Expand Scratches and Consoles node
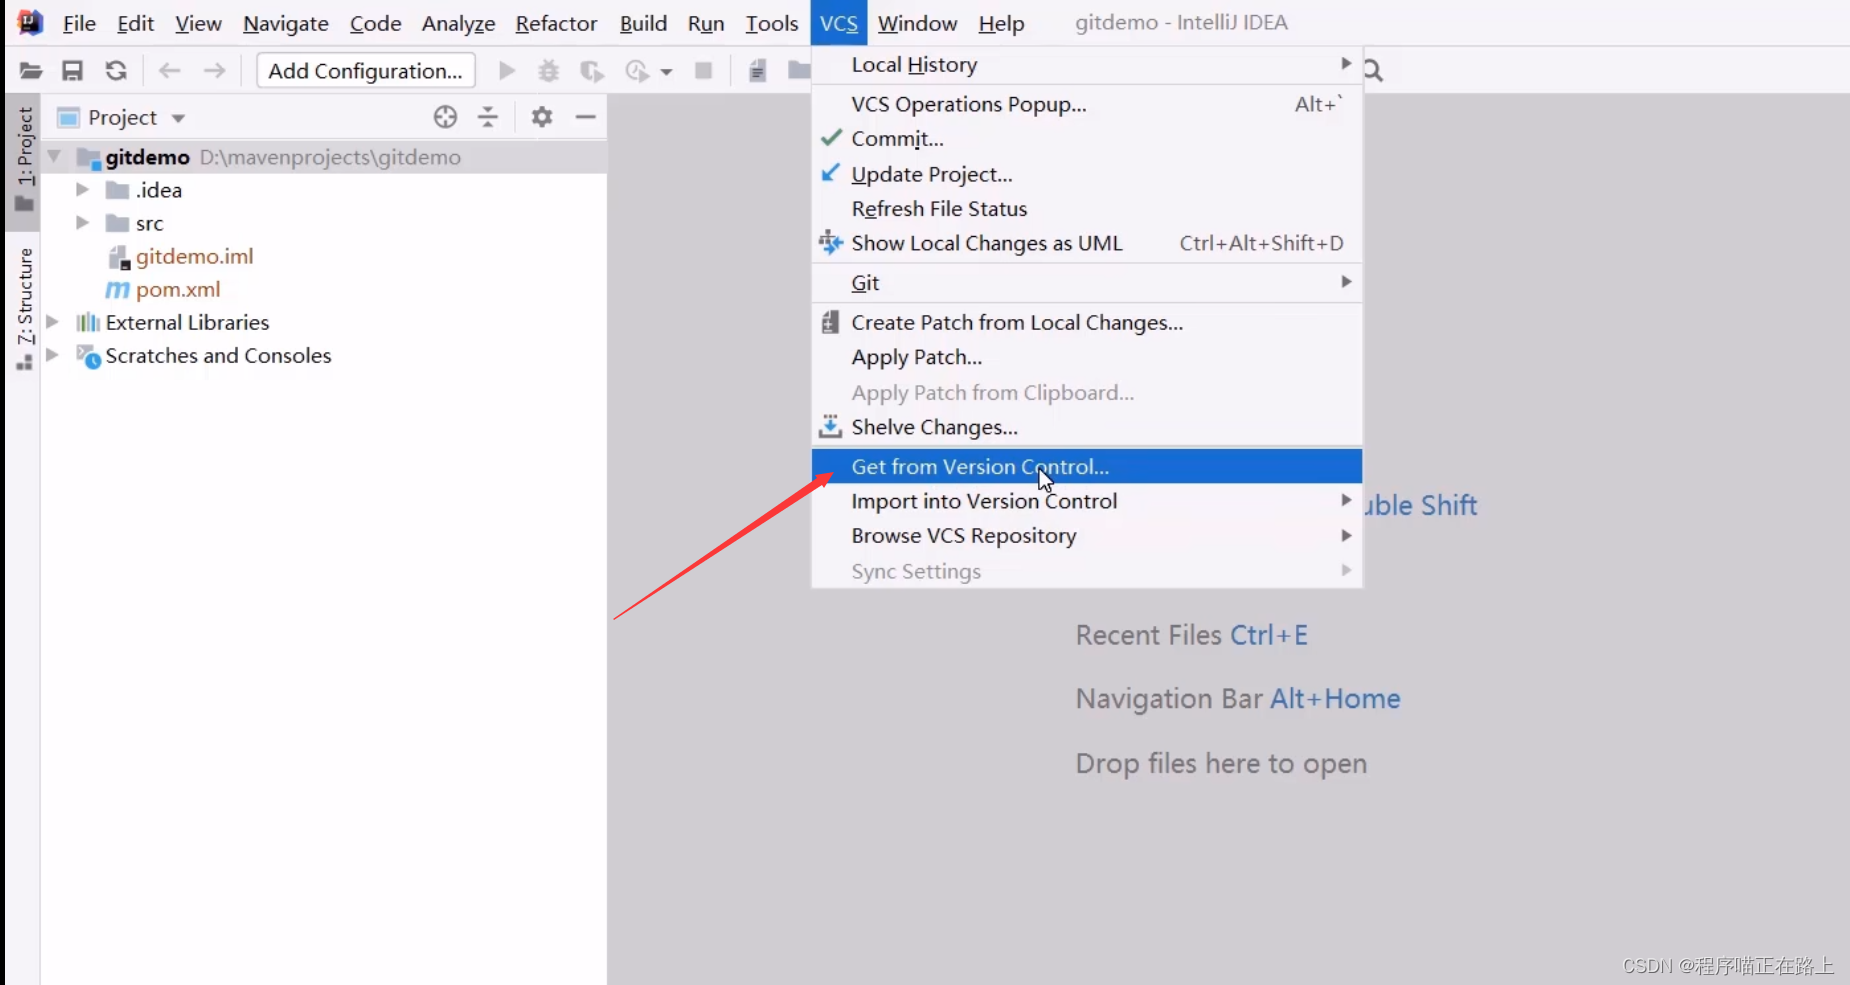Screen dimensions: 1850x985 pos(53,355)
